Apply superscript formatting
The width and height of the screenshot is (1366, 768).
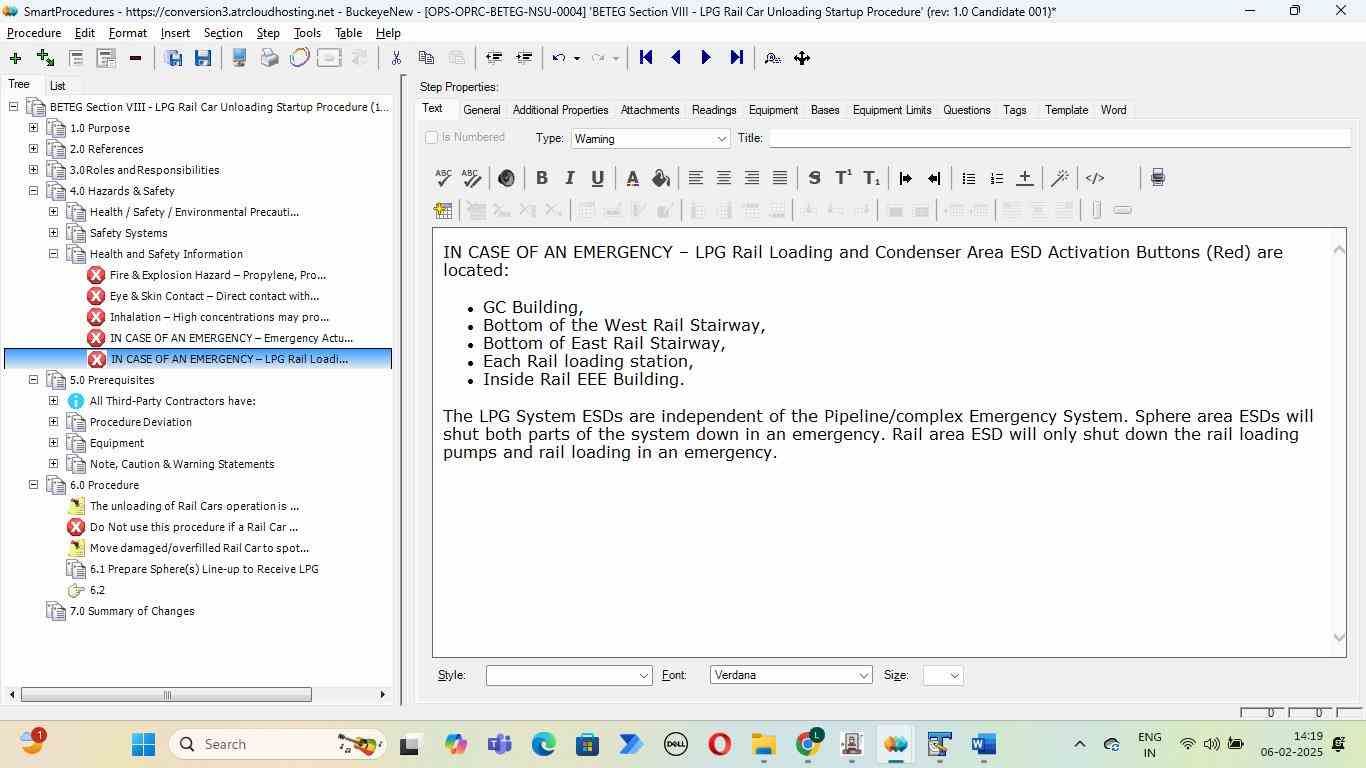(843, 178)
